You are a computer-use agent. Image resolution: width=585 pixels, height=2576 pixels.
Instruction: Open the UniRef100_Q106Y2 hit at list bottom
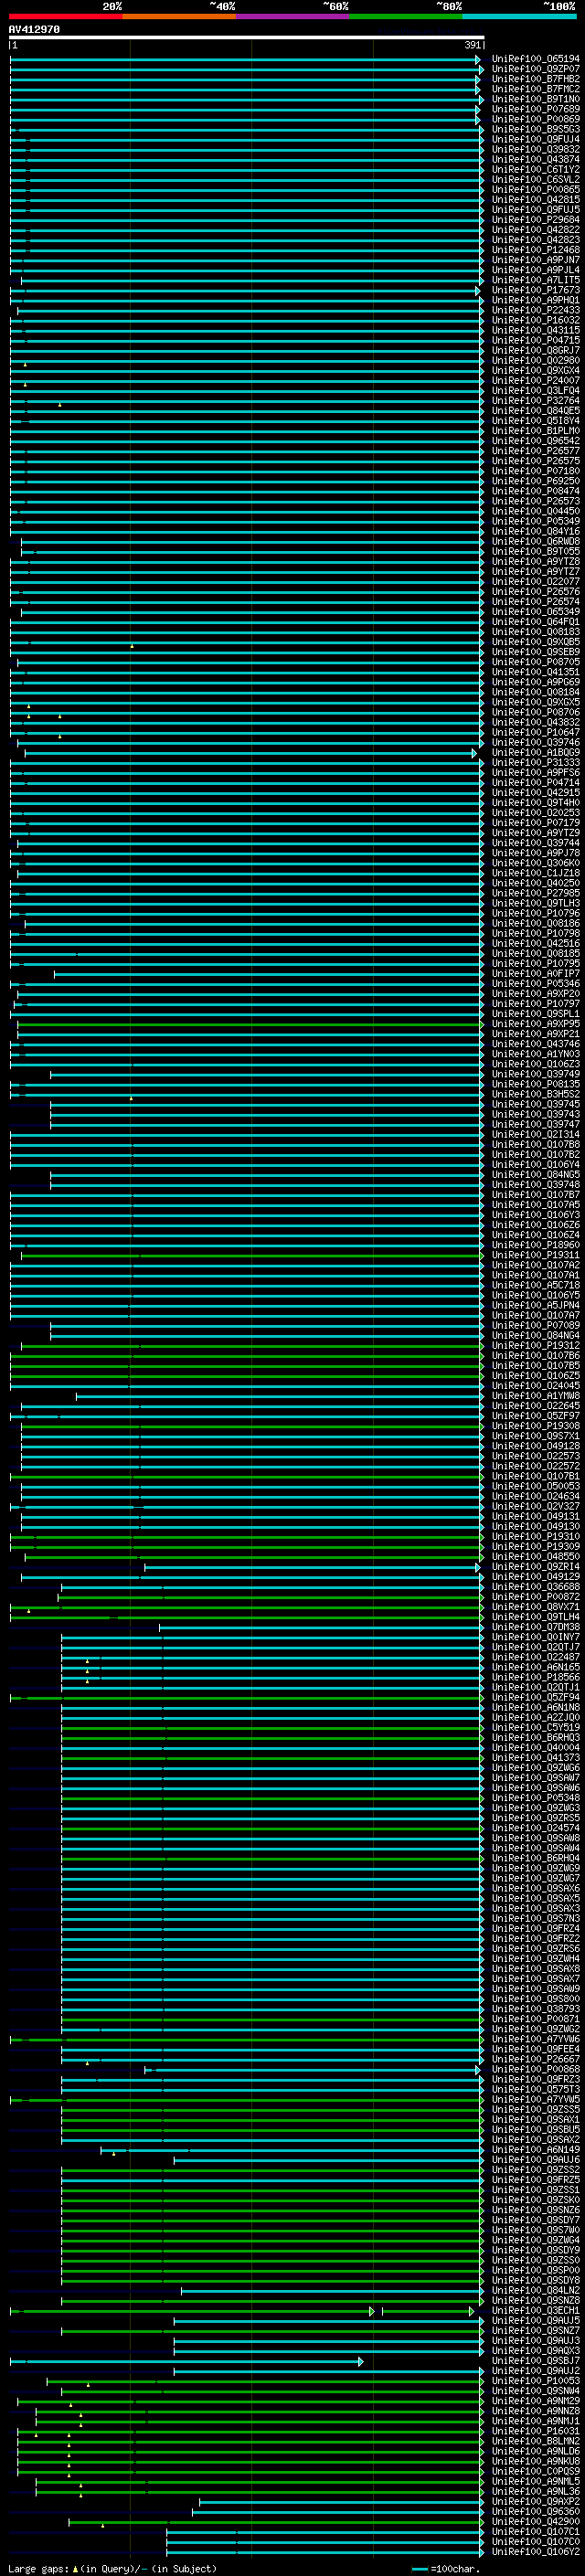[x=535, y=2551]
